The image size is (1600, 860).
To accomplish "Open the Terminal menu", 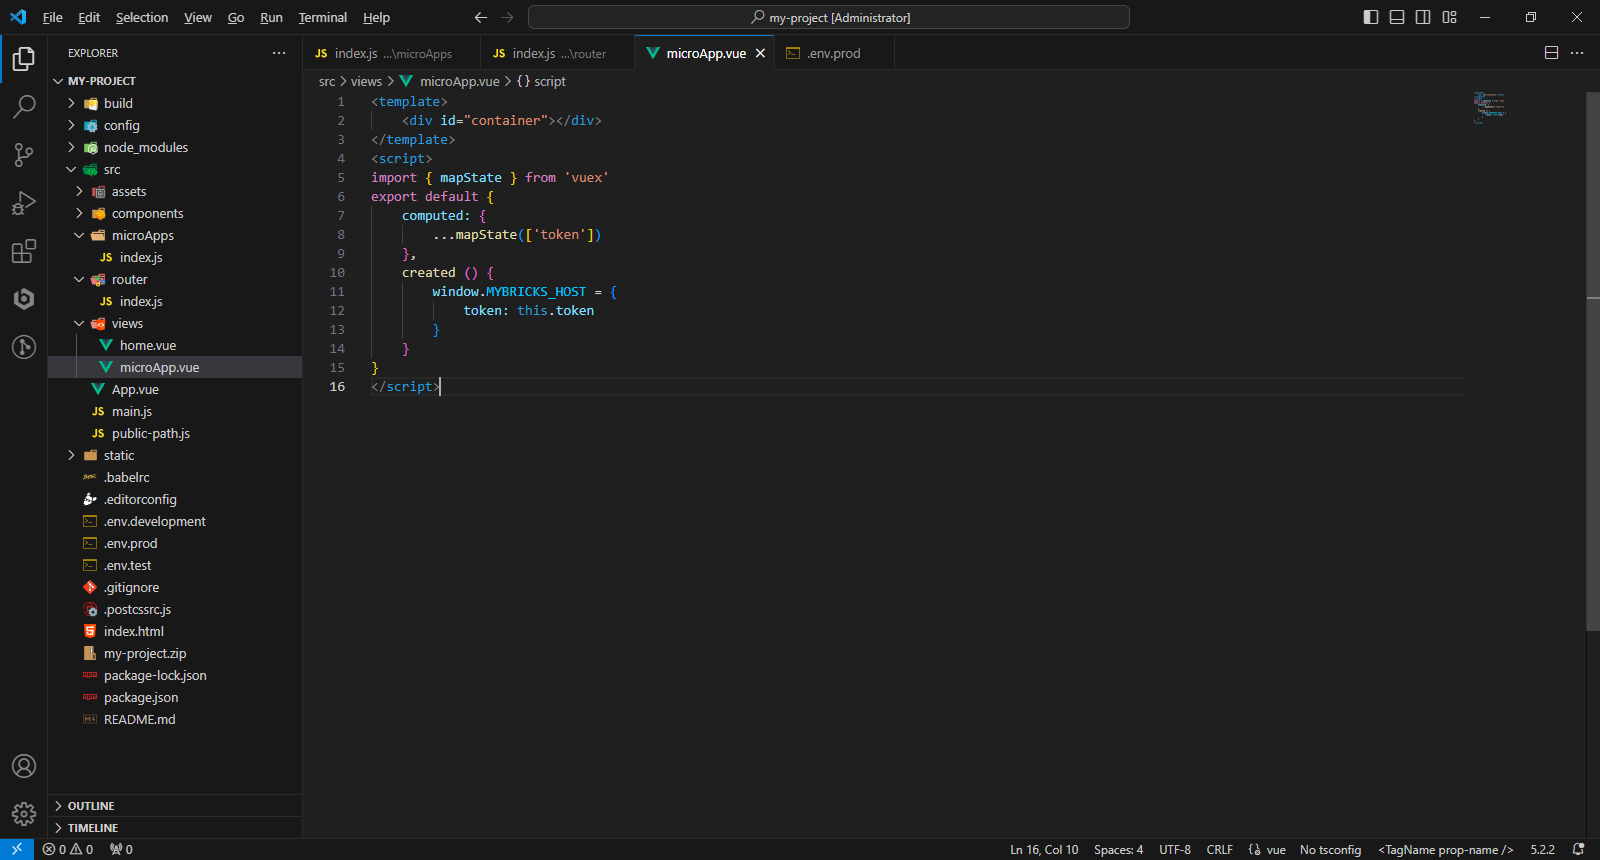I will coord(322,17).
